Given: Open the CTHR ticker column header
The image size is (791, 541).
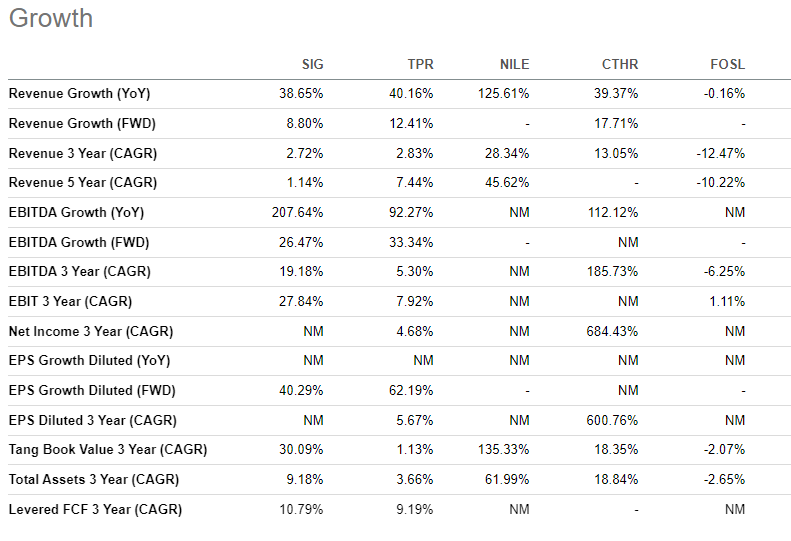Looking at the screenshot, I should [619, 65].
